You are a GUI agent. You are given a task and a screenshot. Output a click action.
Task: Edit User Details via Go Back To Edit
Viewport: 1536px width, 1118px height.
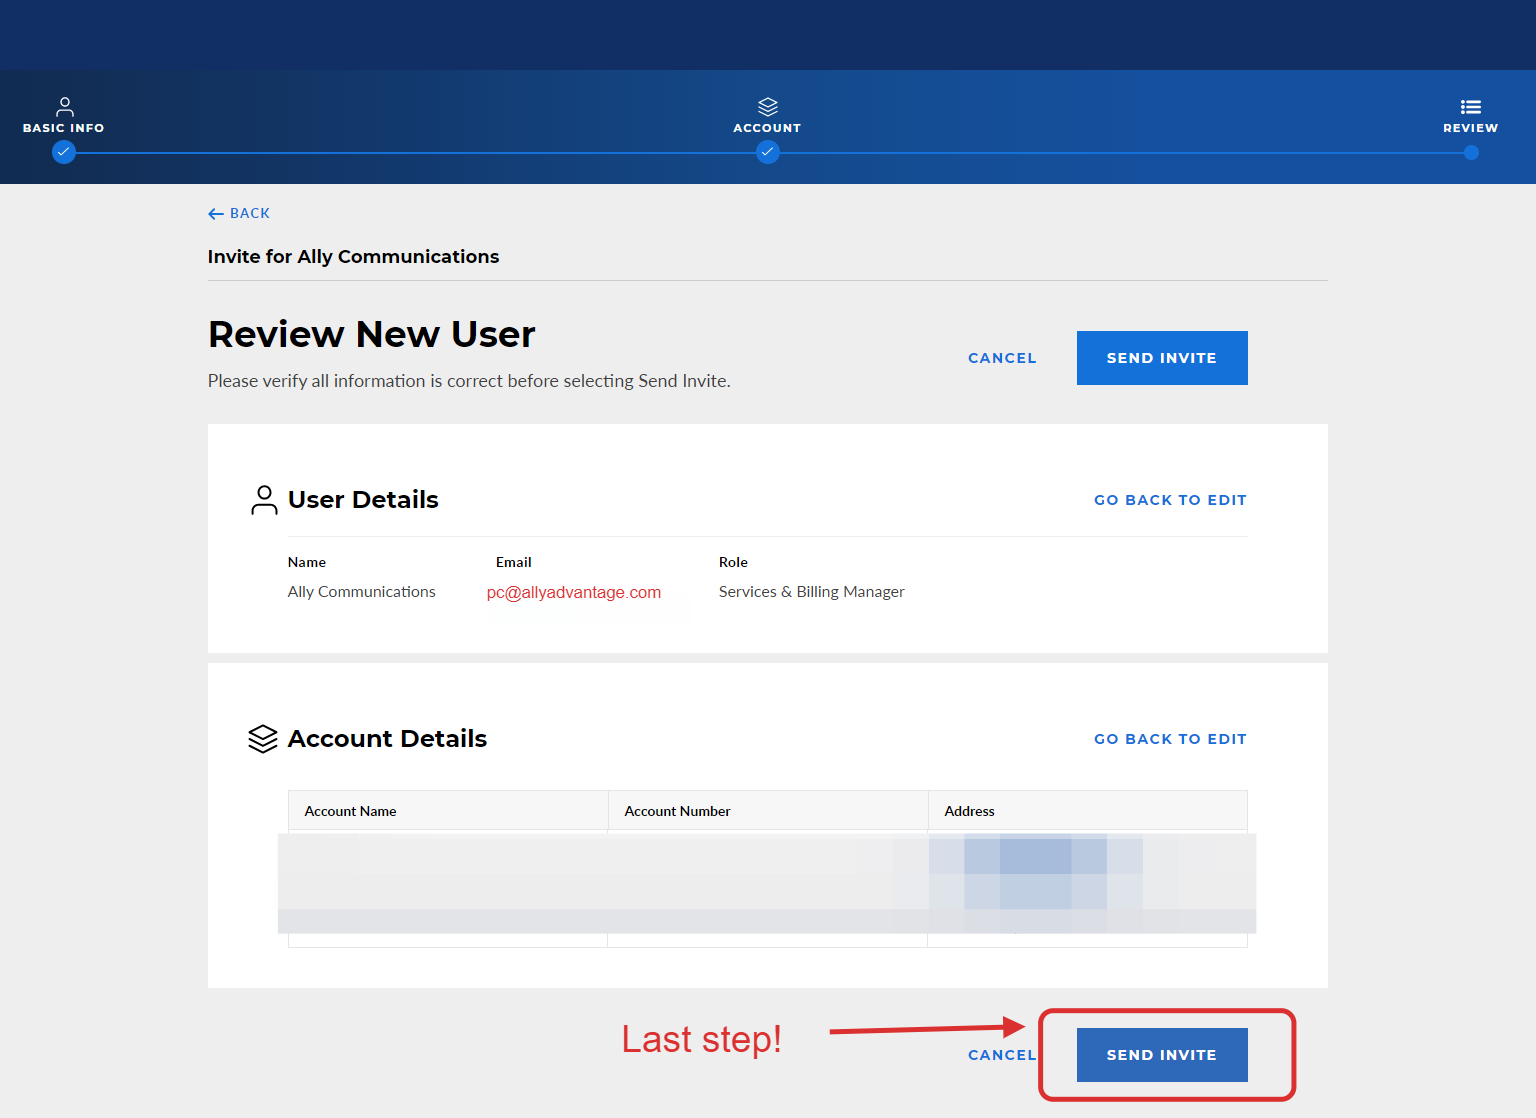pos(1170,500)
